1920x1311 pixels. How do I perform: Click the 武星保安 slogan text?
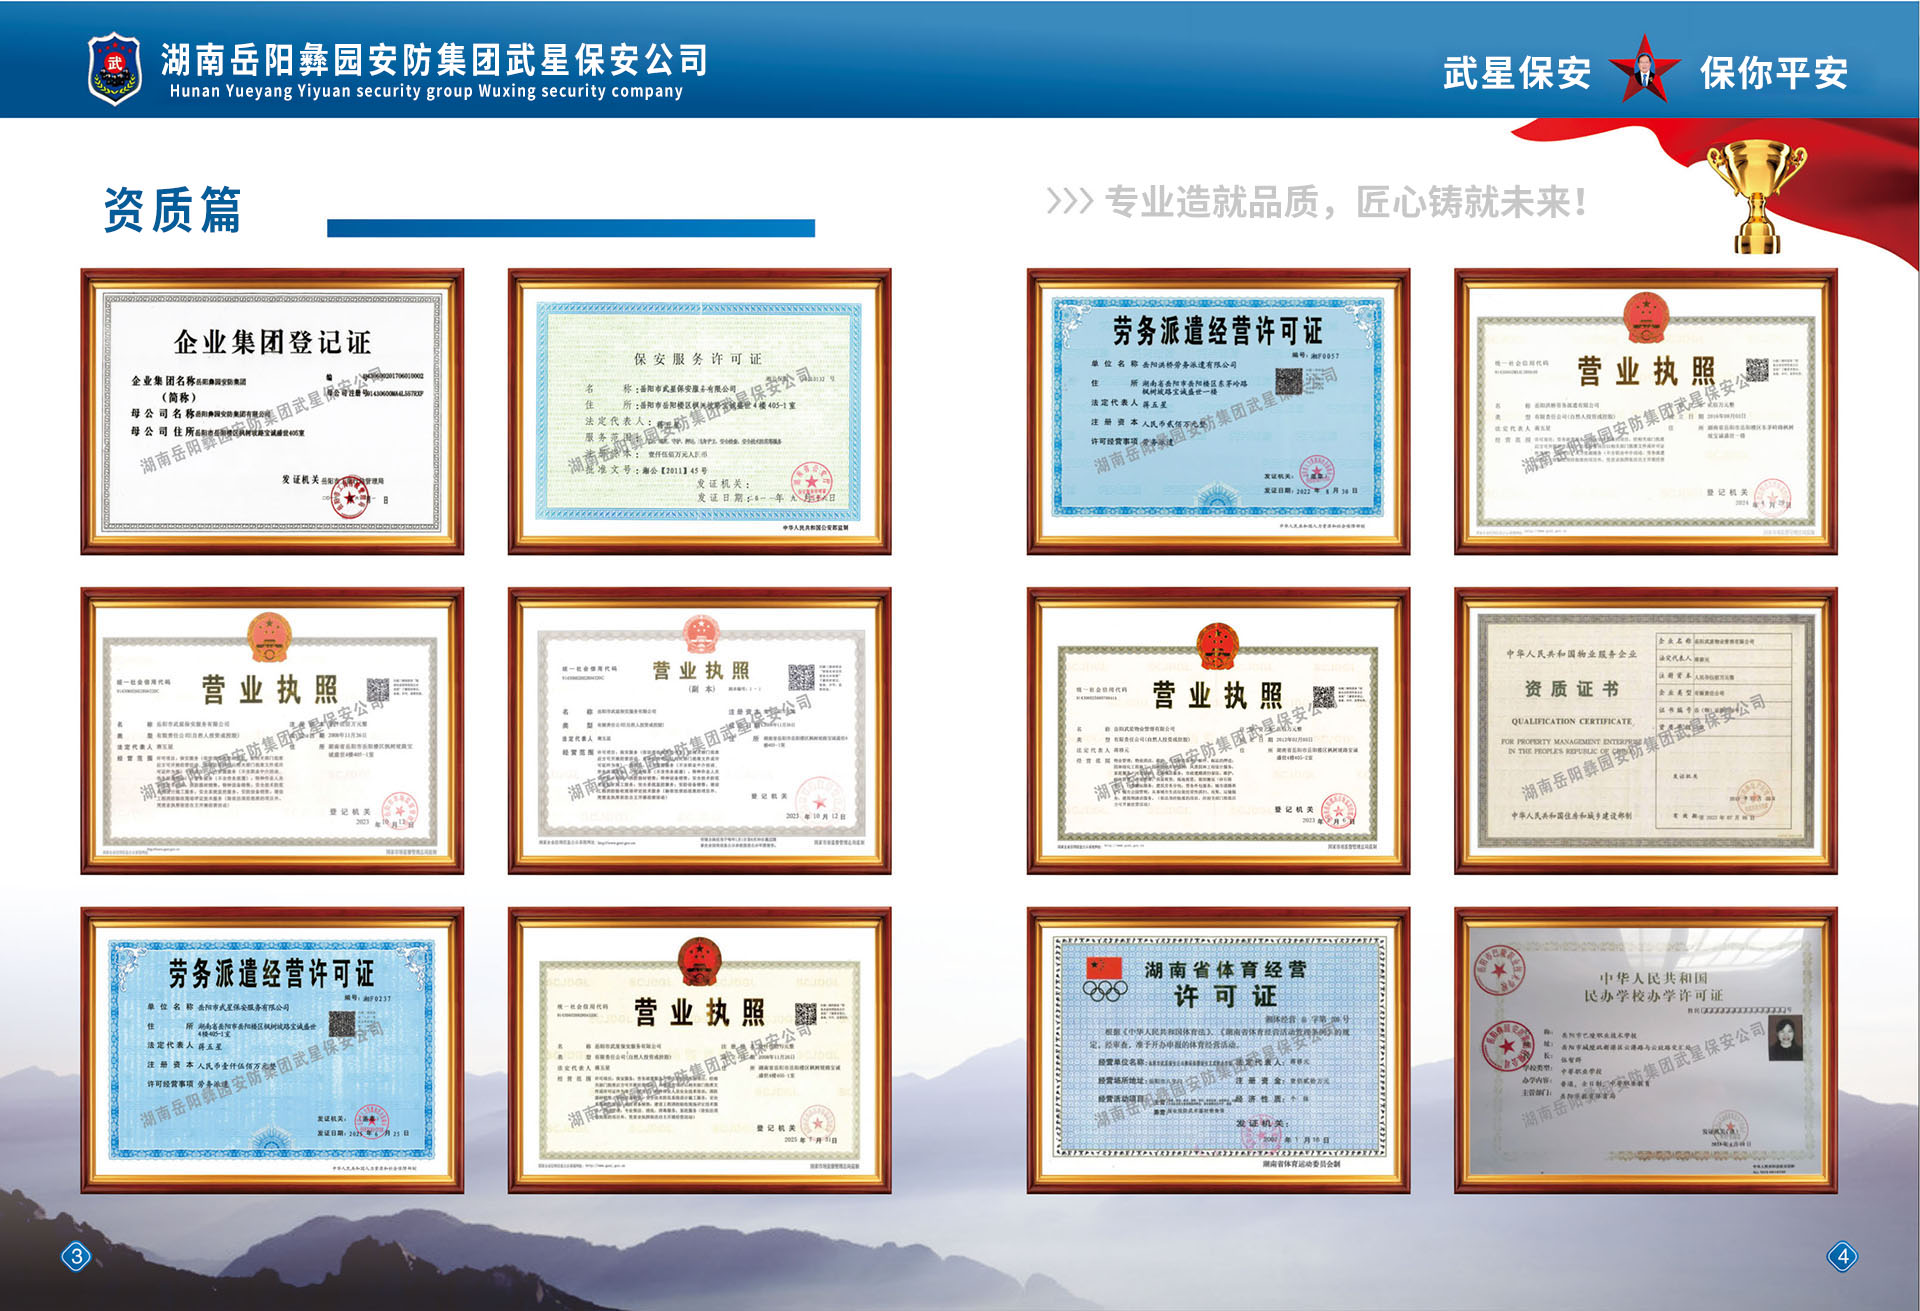pos(1516,73)
